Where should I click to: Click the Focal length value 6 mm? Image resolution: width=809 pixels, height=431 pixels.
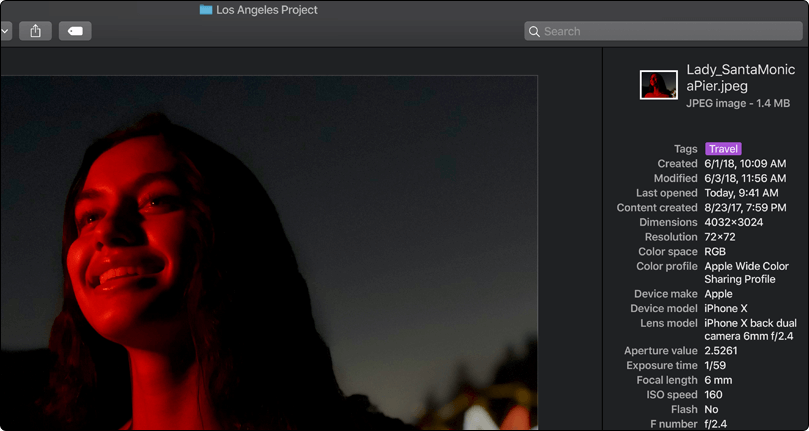click(x=718, y=380)
